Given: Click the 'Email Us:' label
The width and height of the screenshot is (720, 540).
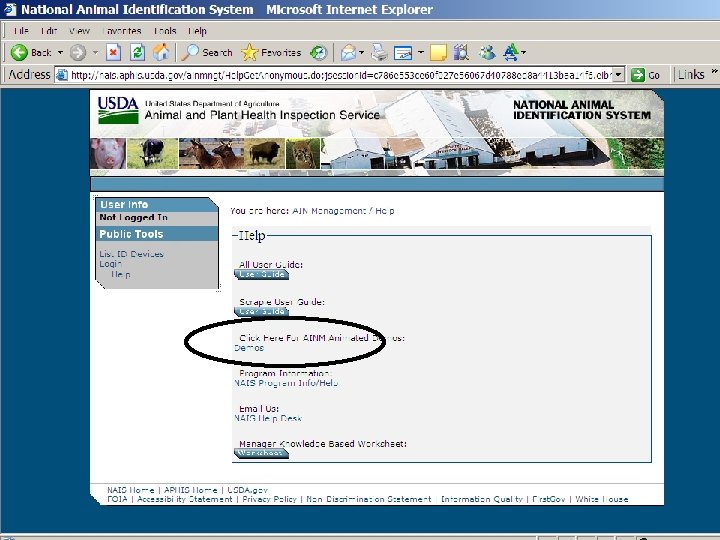Looking at the screenshot, I should click(x=259, y=409).
